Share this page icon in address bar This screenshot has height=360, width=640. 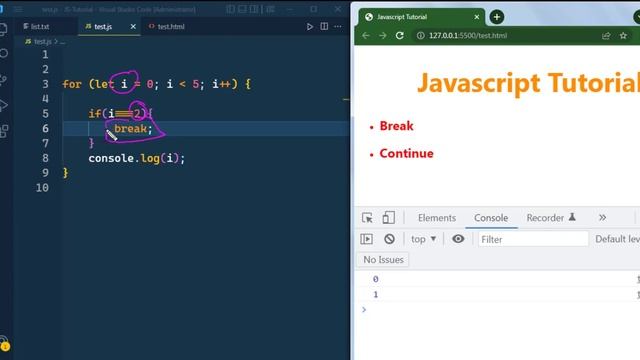click(606, 36)
